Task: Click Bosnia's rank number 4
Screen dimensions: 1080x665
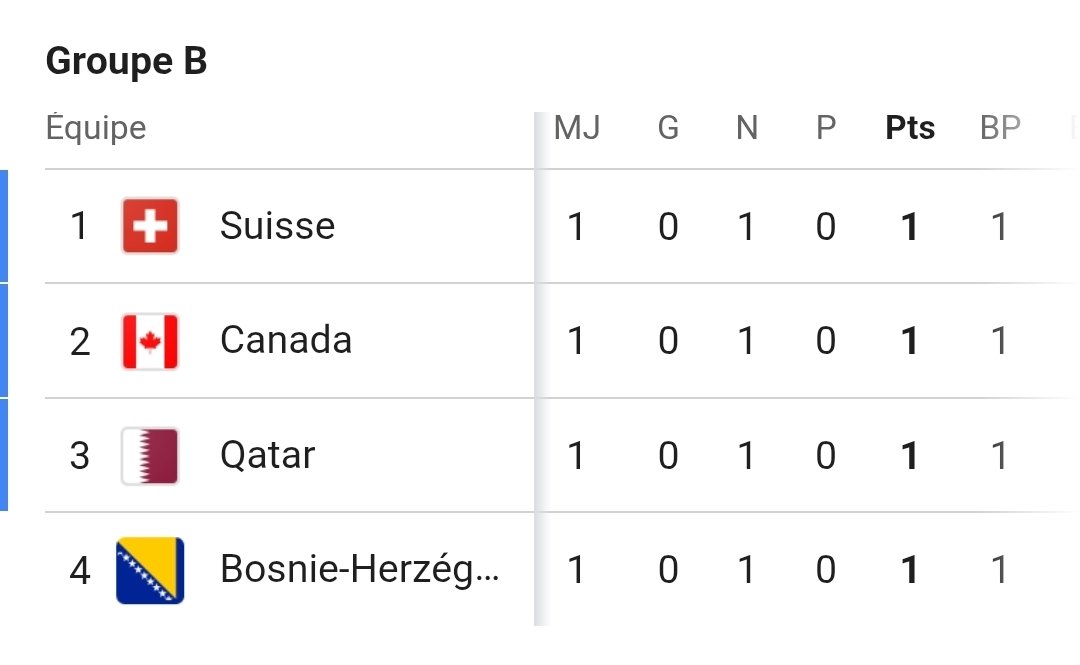Action: tap(80, 571)
